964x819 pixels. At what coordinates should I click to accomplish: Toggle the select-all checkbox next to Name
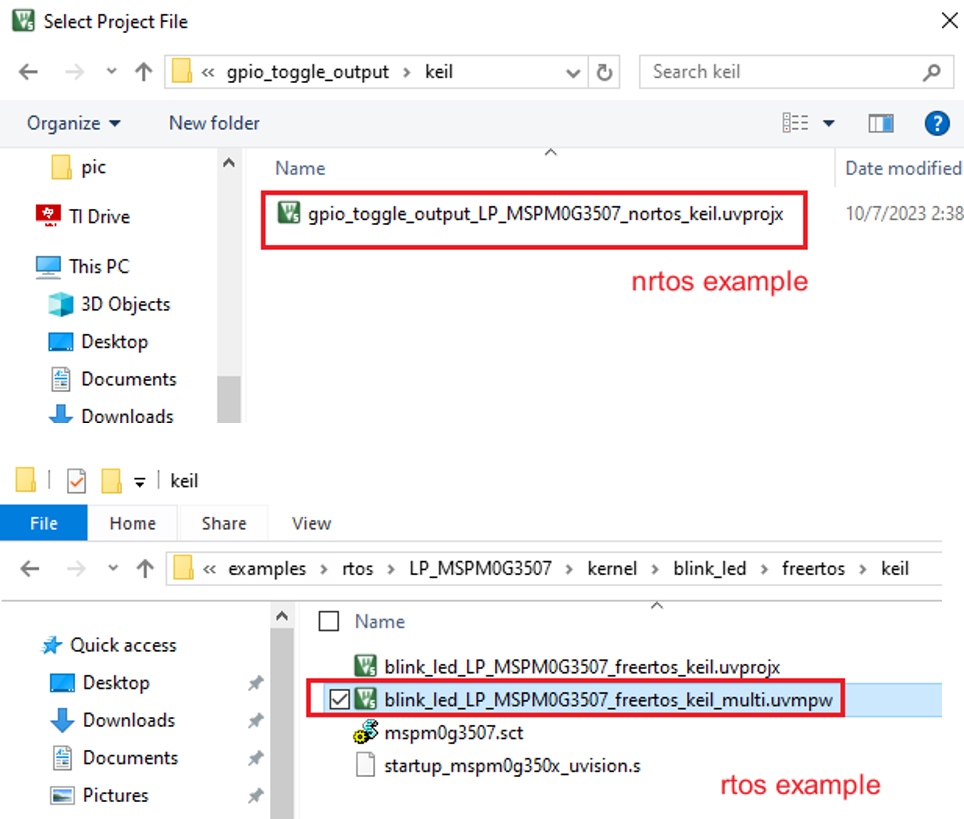pyautogui.click(x=328, y=621)
